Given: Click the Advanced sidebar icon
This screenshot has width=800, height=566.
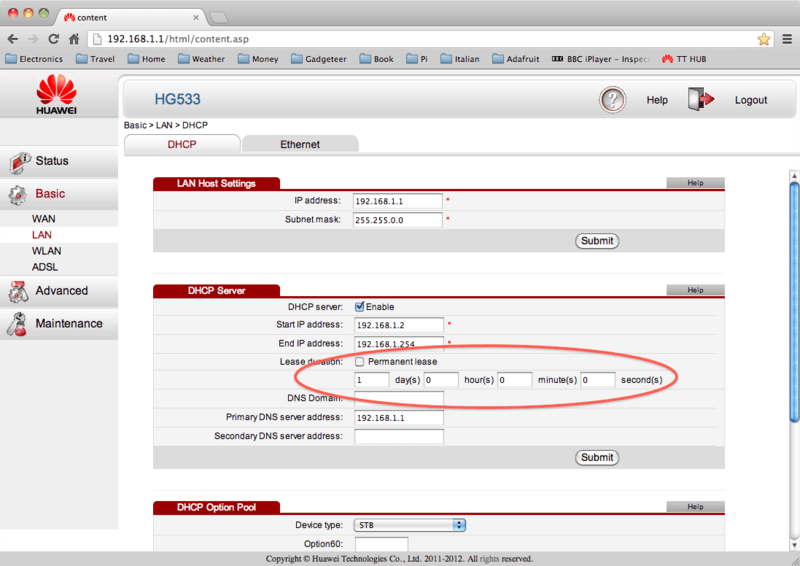Looking at the screenshot, I should tap(18, 291).
